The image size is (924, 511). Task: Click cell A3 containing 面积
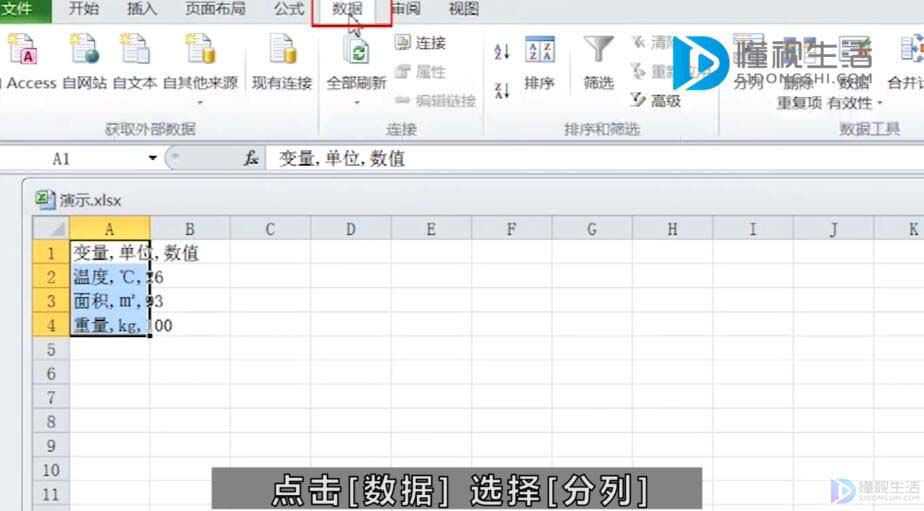coord(110,301)
